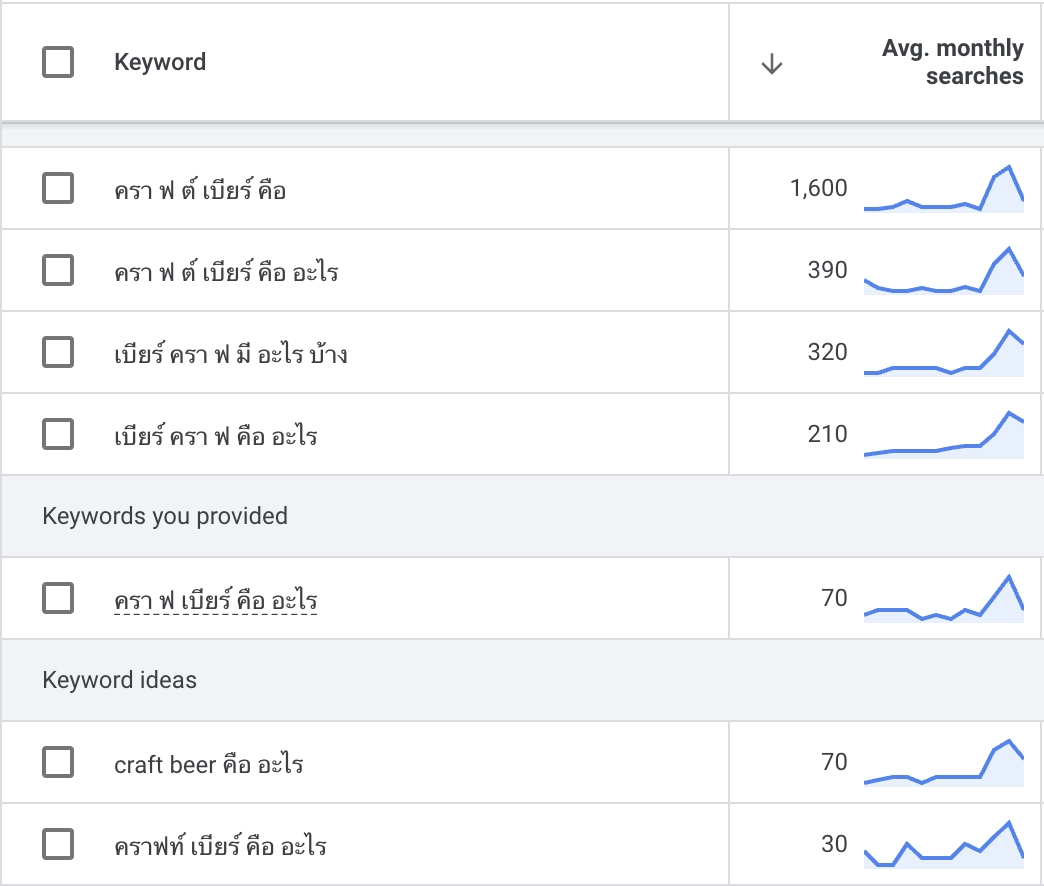
Task: Sort by the Avg. monthly searches header
Action: pos(952,62)
